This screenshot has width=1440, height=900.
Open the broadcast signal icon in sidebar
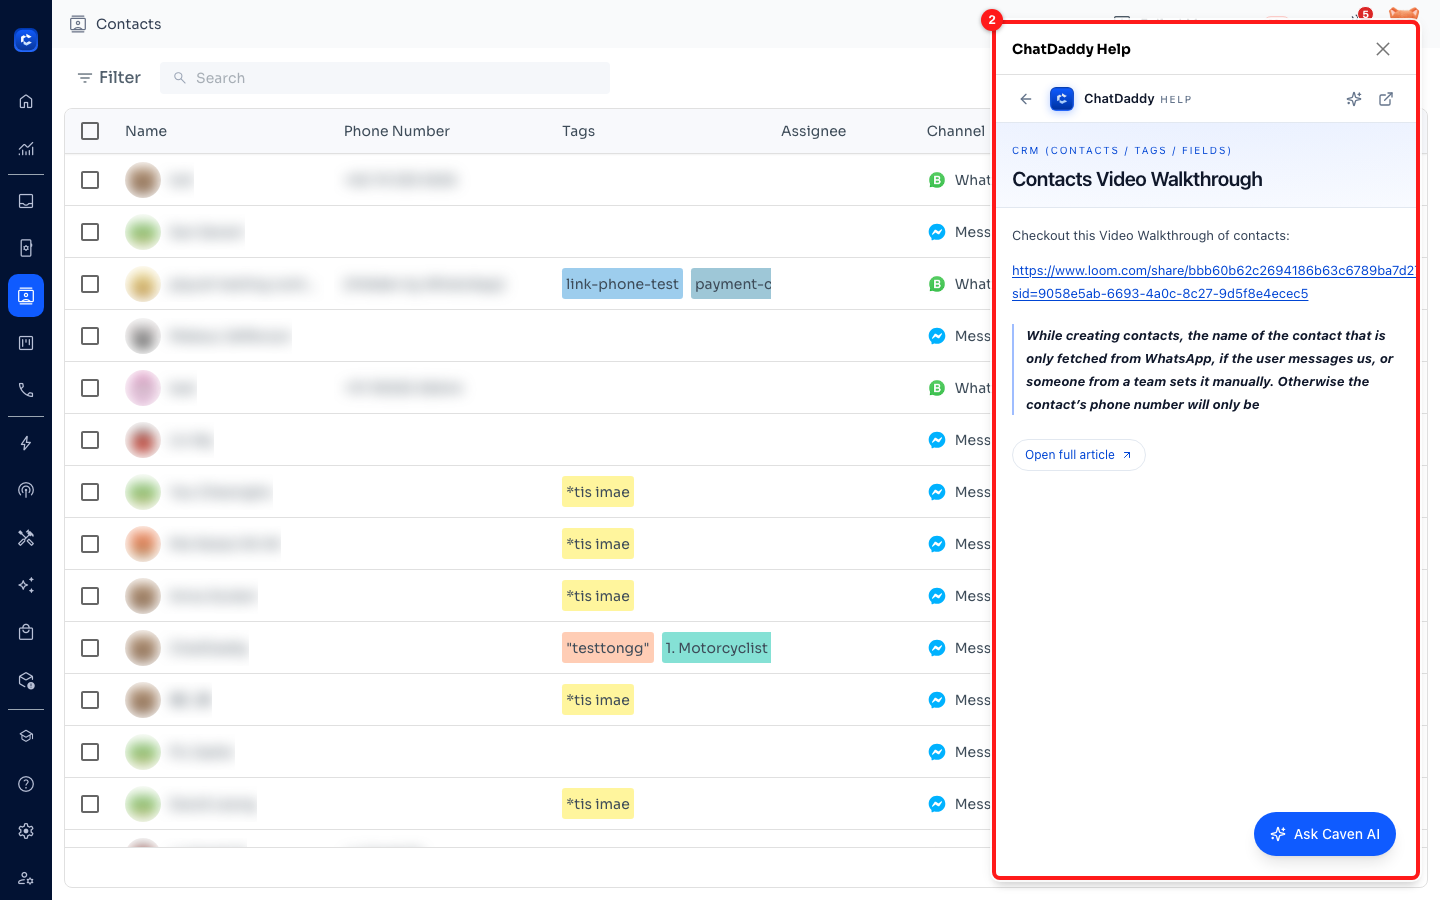coord(26,490)
